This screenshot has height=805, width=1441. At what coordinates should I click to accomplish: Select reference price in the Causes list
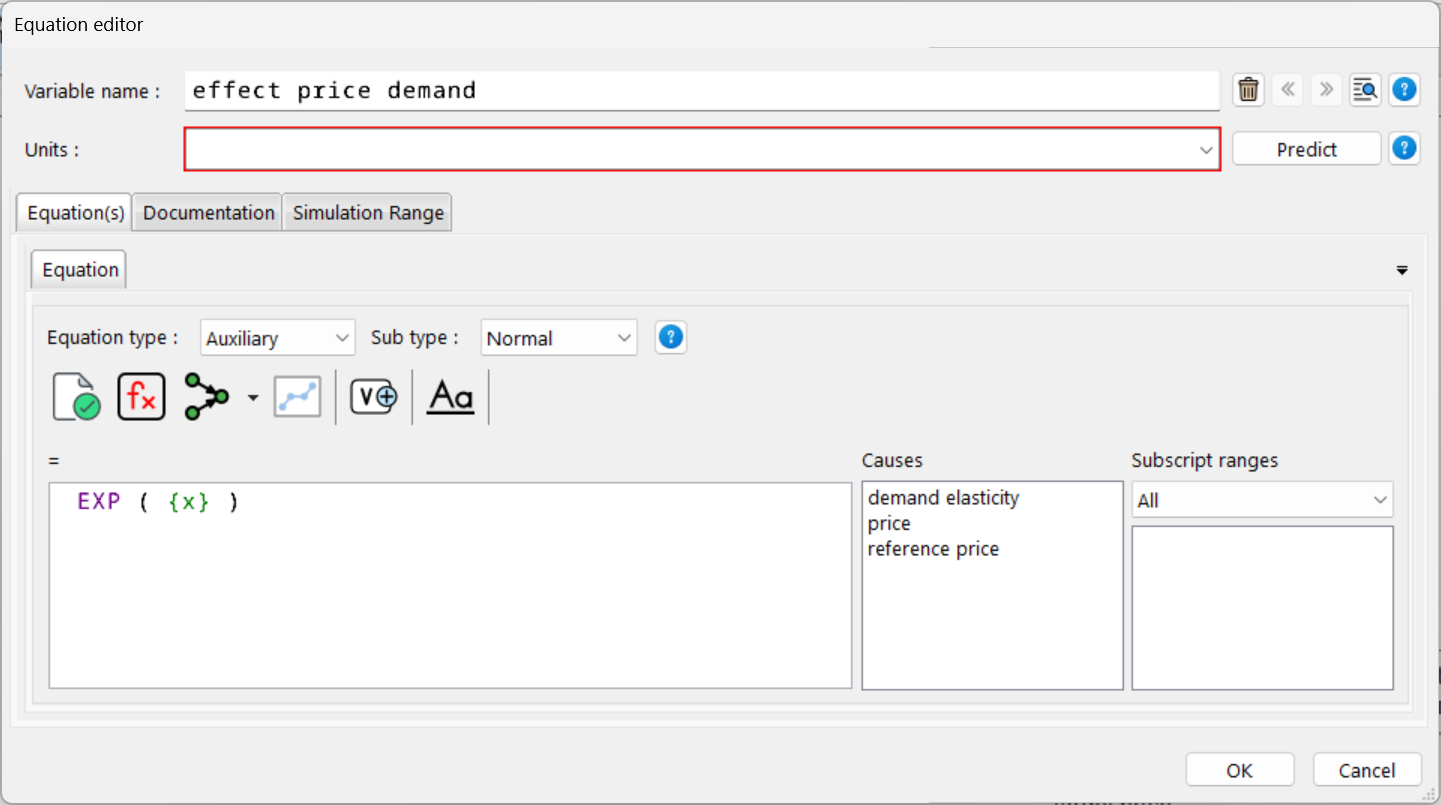(x=932, y=548)
